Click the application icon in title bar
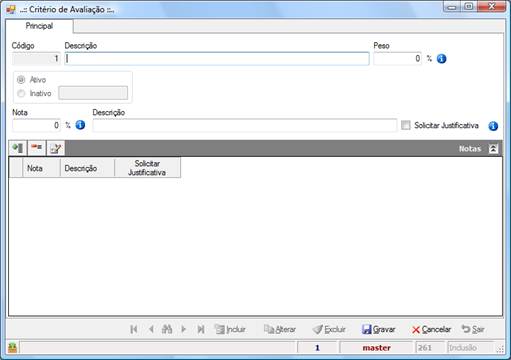 click(x=11, y=9)
